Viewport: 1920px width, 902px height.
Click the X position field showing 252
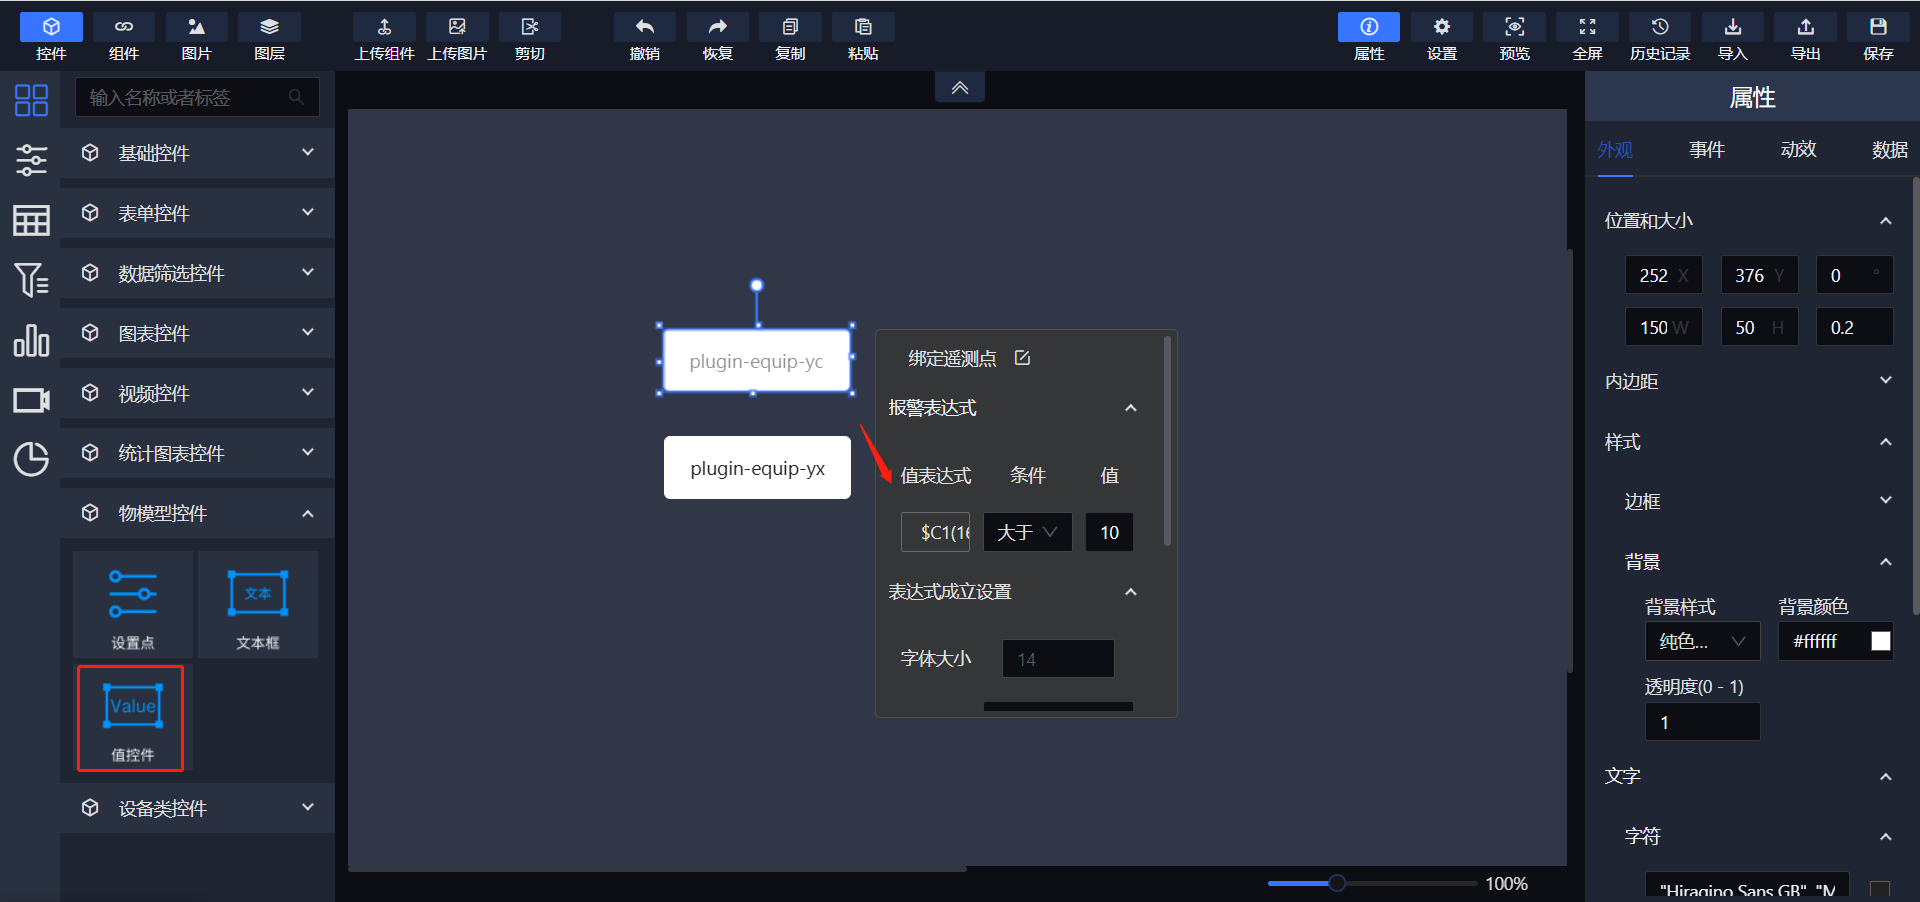pos(1664,275)
